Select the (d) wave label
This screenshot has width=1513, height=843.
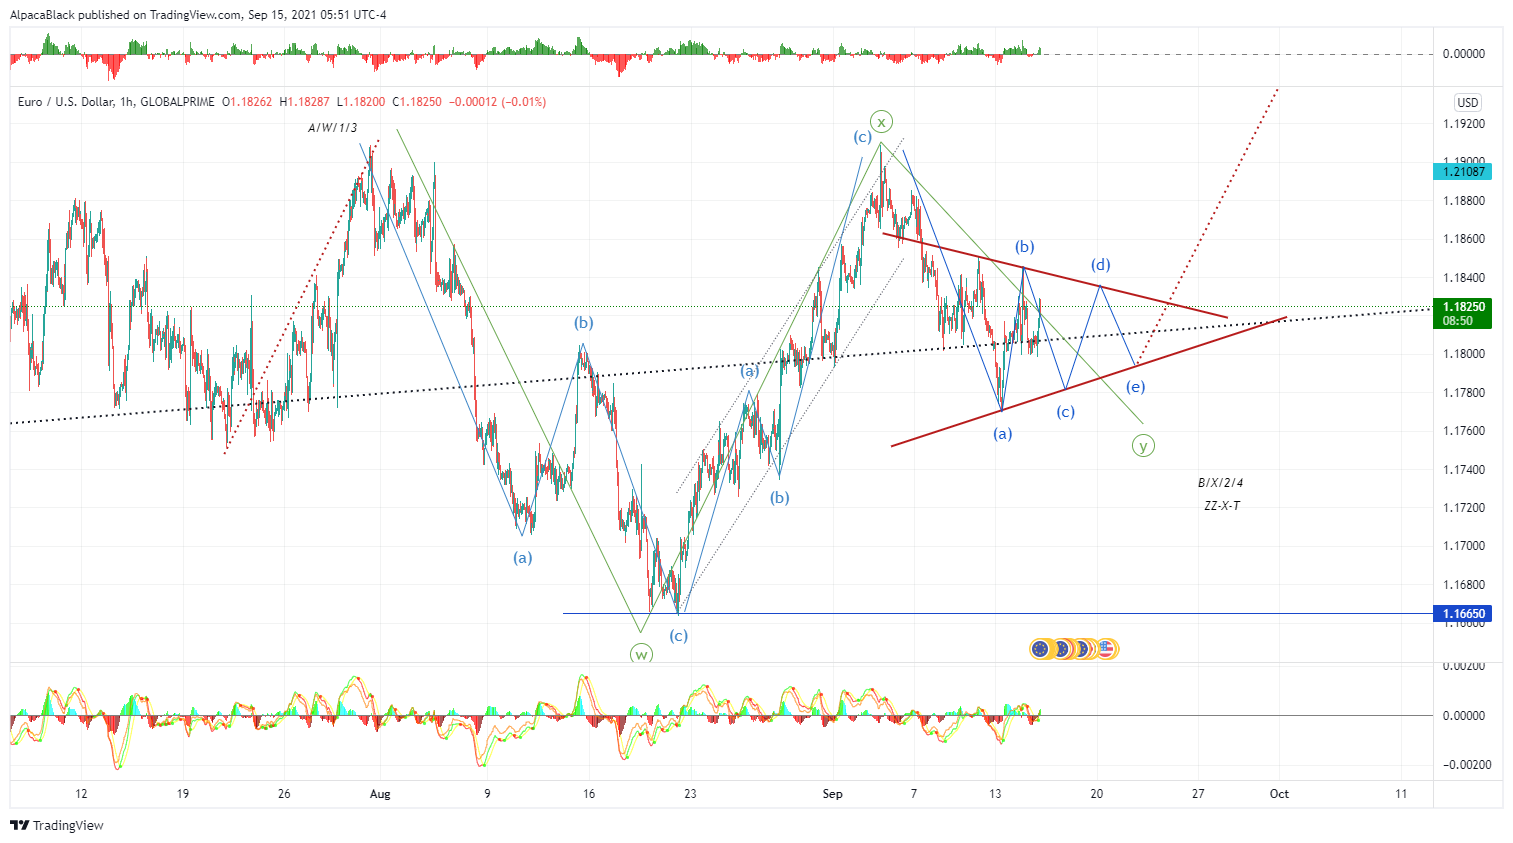[1100, 265]
